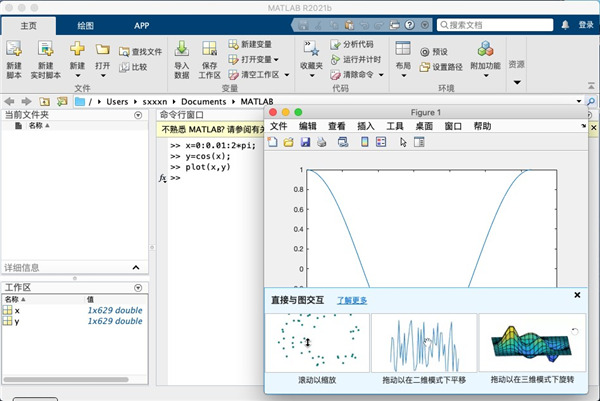
Task: Click the 新建实时脚本 (New Live Script) icon
Action: click(46, 49)
